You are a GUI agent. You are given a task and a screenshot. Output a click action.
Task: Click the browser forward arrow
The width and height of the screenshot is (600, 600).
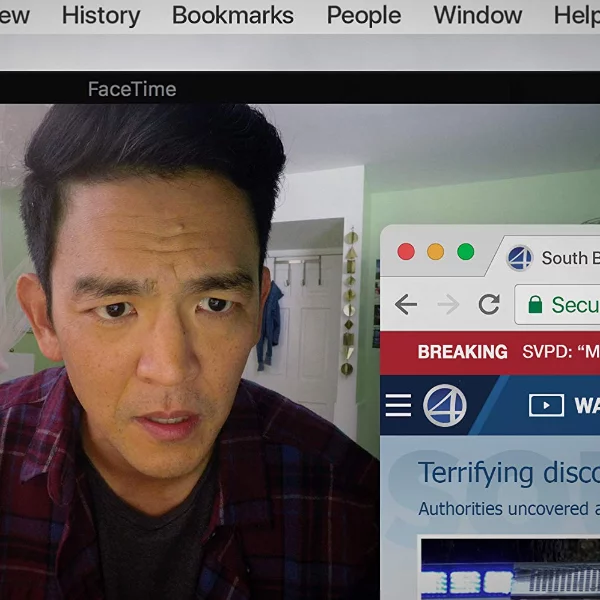(x=448, y=305)
